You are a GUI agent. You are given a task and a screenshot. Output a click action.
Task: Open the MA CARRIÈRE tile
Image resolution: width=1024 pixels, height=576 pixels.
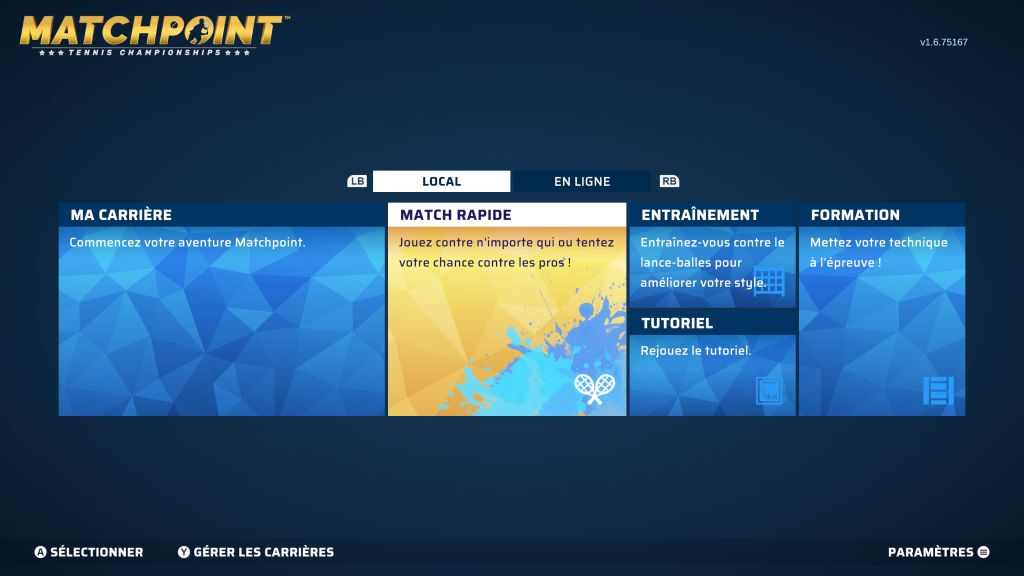[x=222, y=309]
